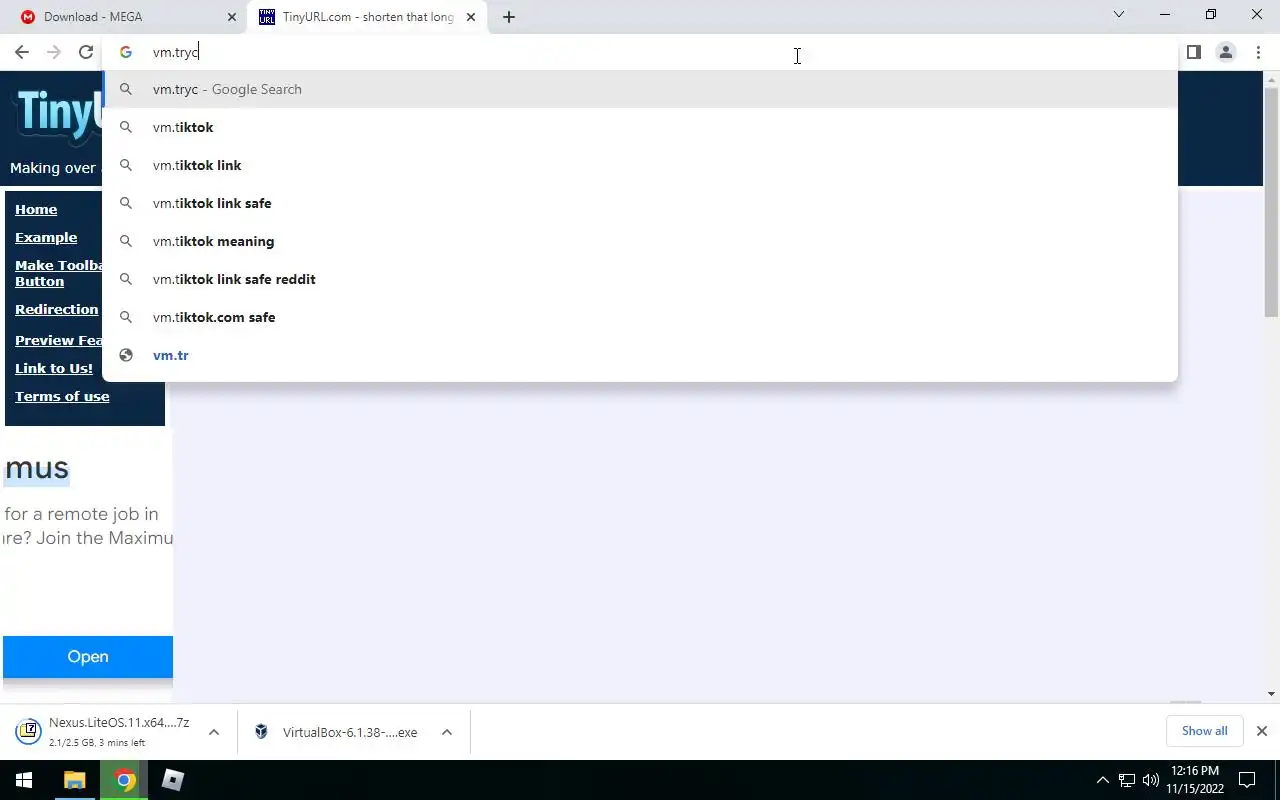Open the Make Toolbar Button link
Screen dimensions: 1280x800
pyautogui.click(x=58, y=273)
